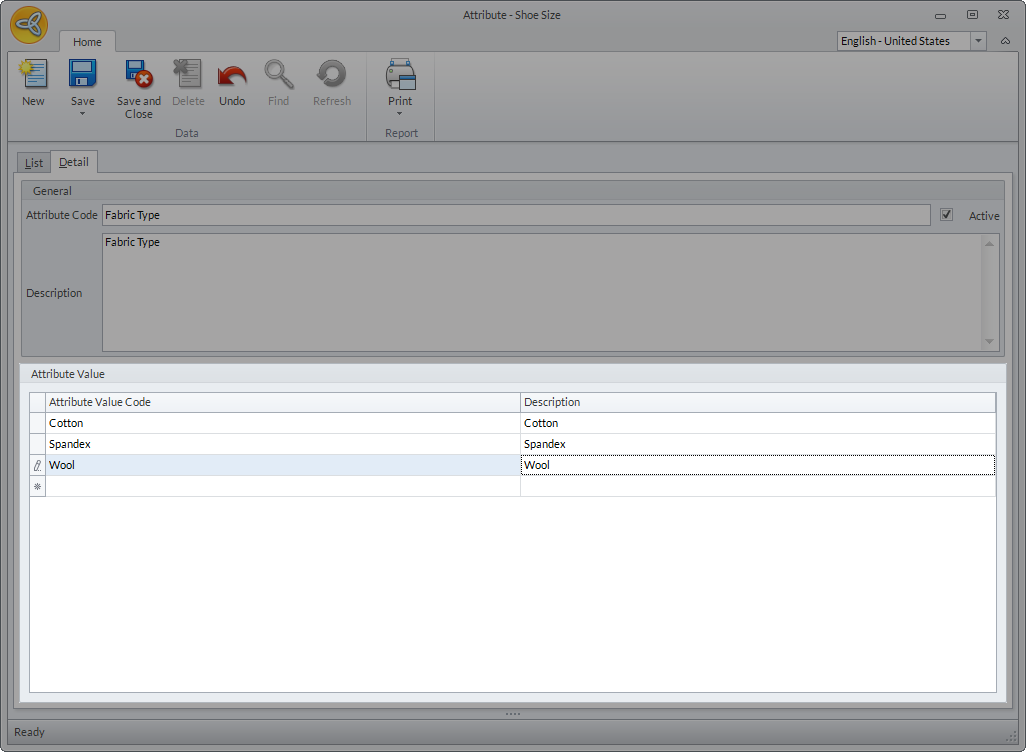
Task: Expand the Print dropdown arrow
Action: pos(400,114)
